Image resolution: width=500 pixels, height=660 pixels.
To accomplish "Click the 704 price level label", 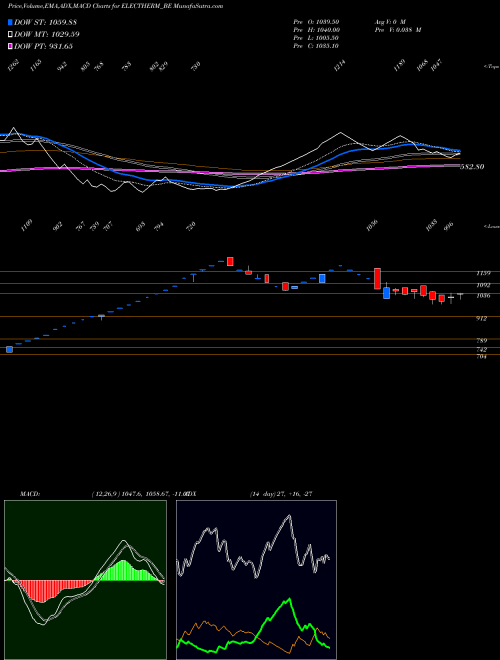I will click(481, 357).
